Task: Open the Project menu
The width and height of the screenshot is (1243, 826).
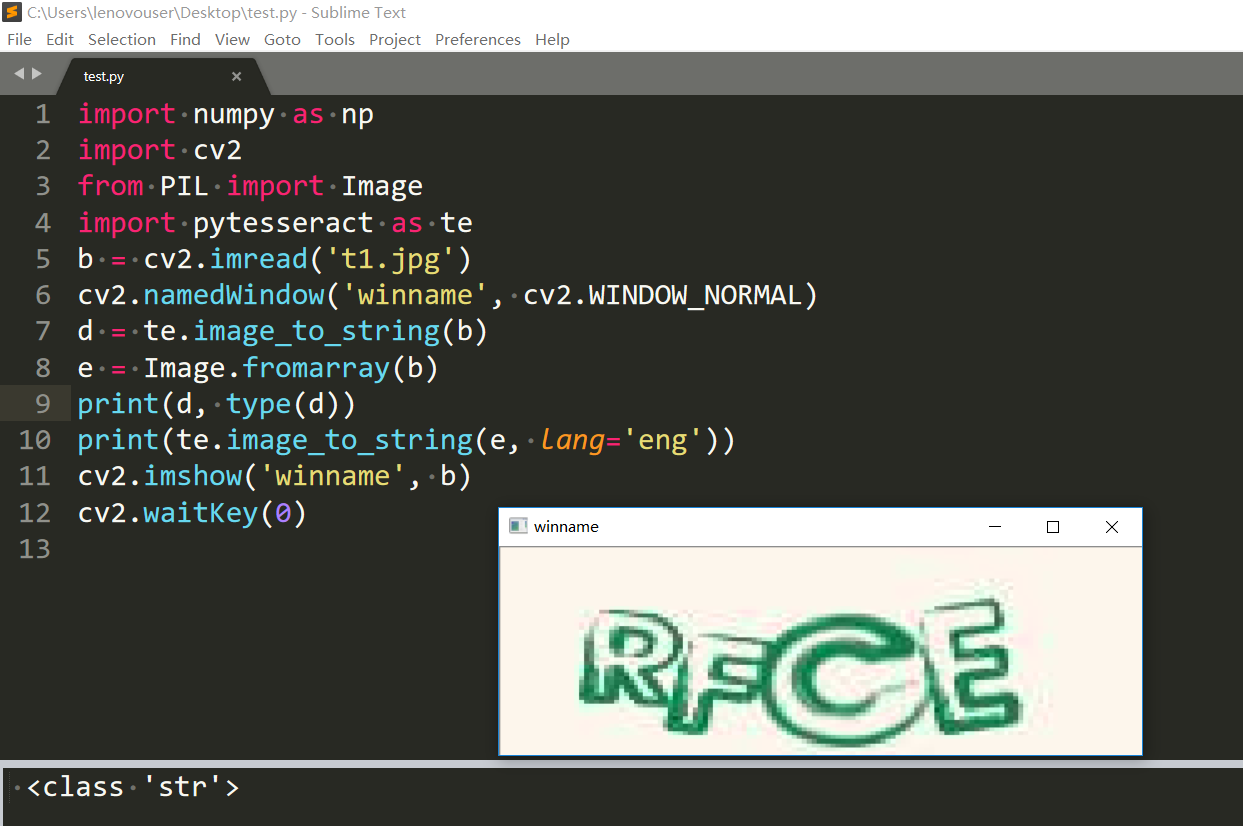Action: (x=395, y=39)
